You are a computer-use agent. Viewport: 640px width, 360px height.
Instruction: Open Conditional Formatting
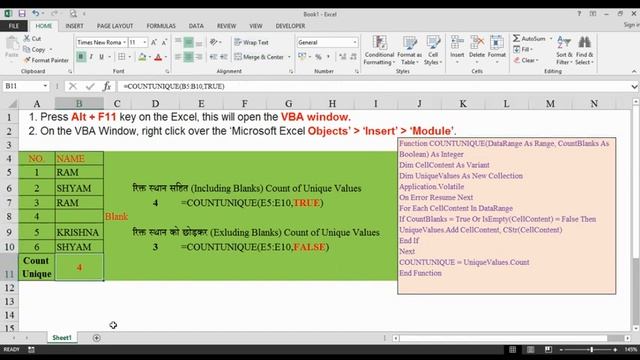tap(379, 50)
